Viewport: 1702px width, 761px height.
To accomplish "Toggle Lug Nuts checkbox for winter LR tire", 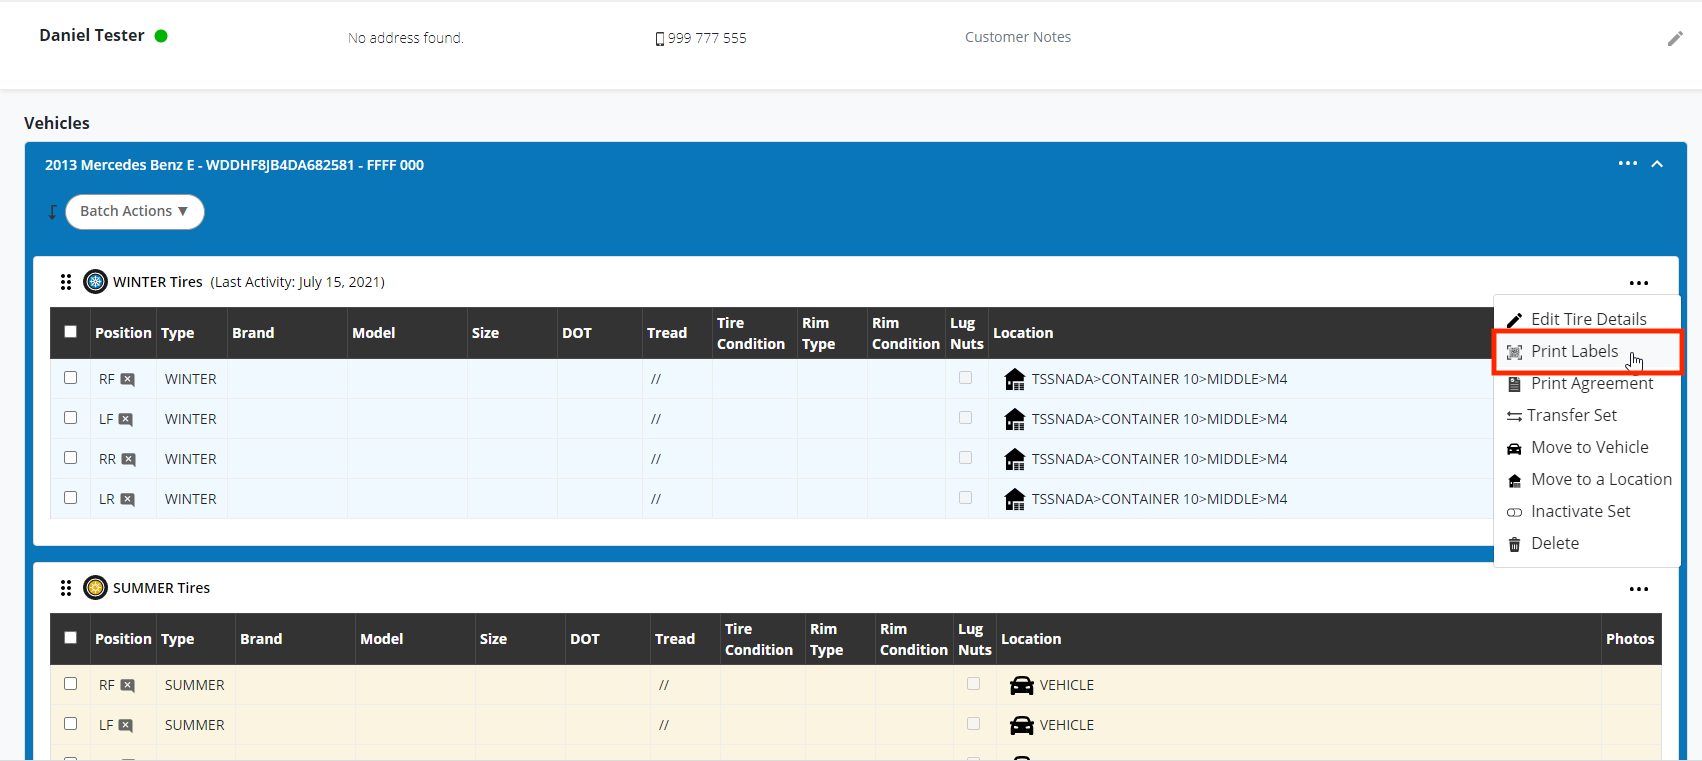I will click(965, 498).
